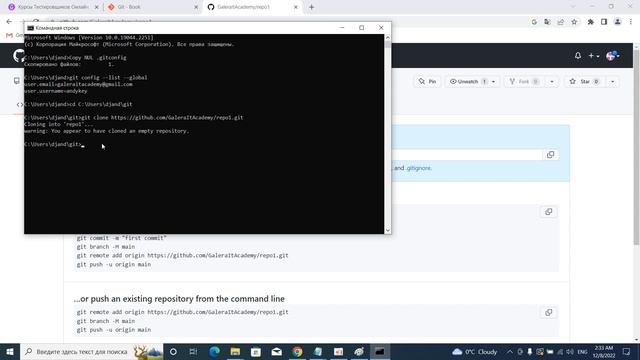Image resolution: width=640 pixels, height=360 pixels.
Task: Click the 'git commit -m "first commit"' line
Action: 121,238
